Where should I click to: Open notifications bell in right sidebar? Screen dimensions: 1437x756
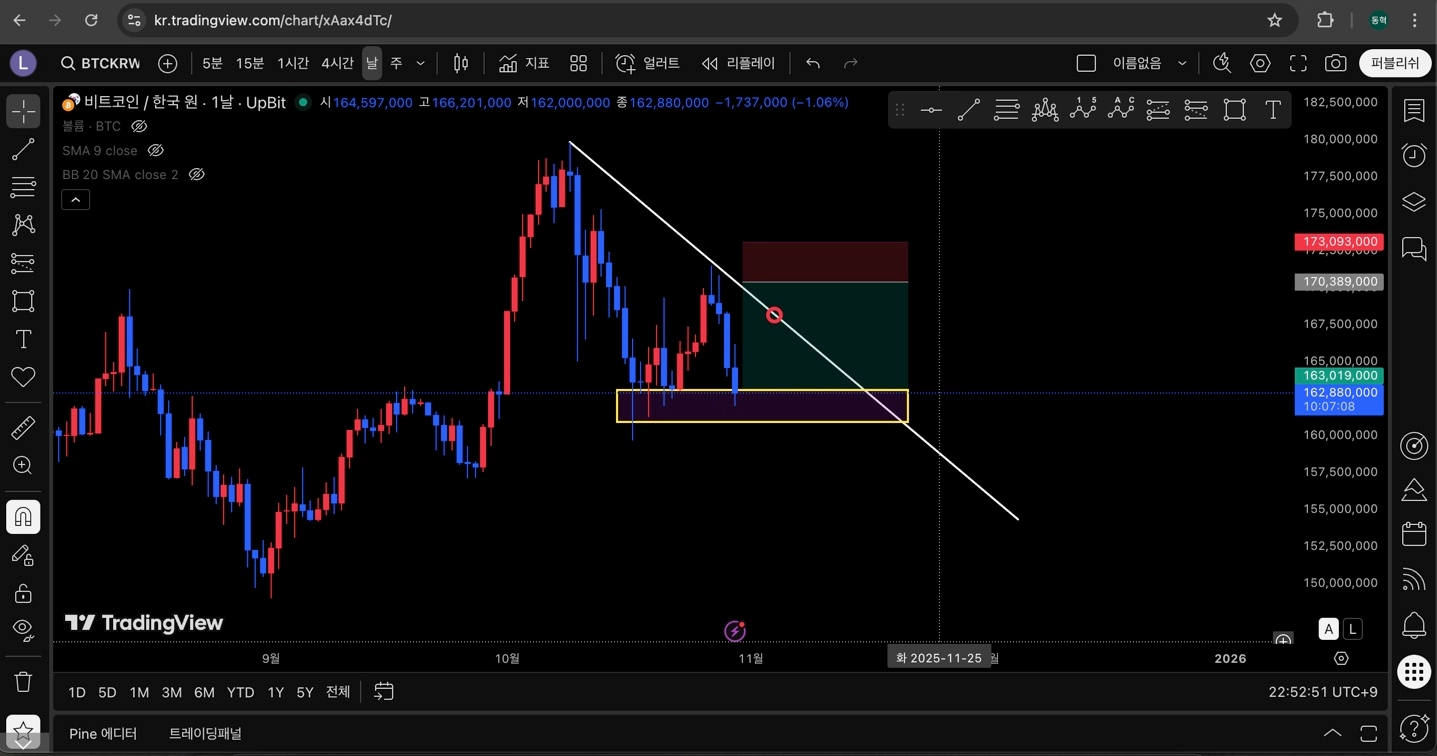pos(1414,626)
